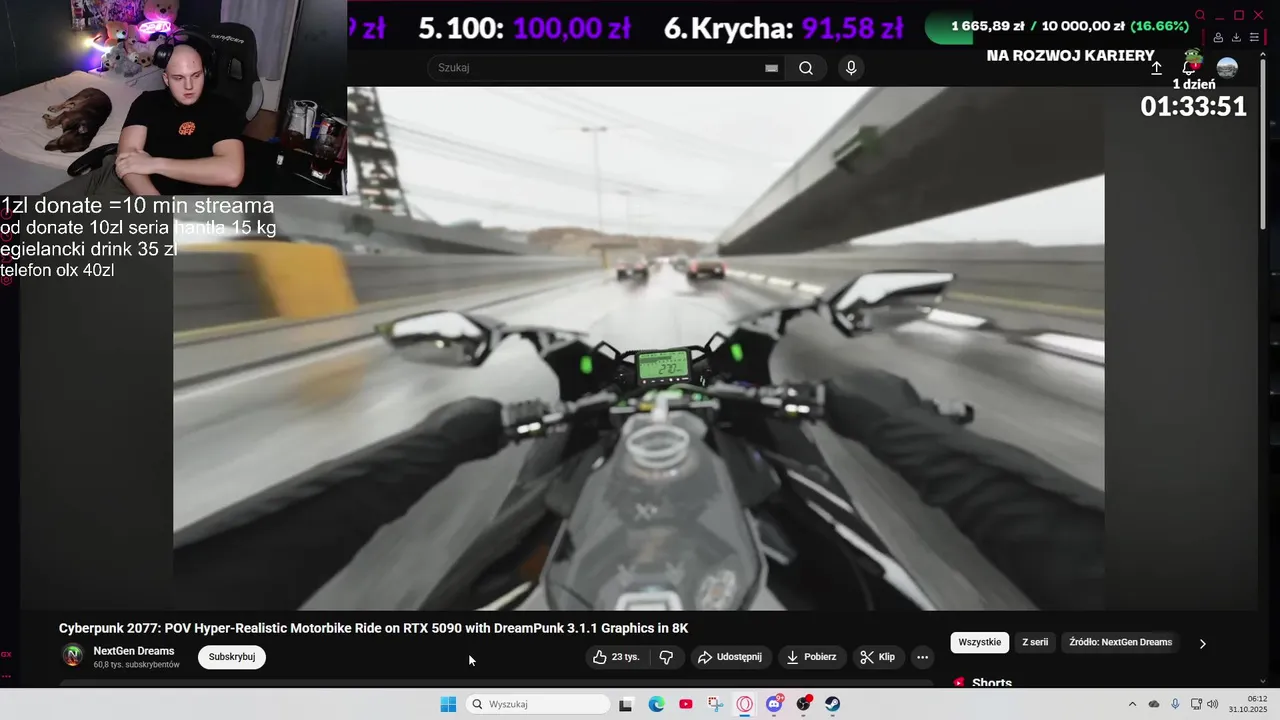Activate voice search microphone icon

pyautogui.click(x=851, y=68)
